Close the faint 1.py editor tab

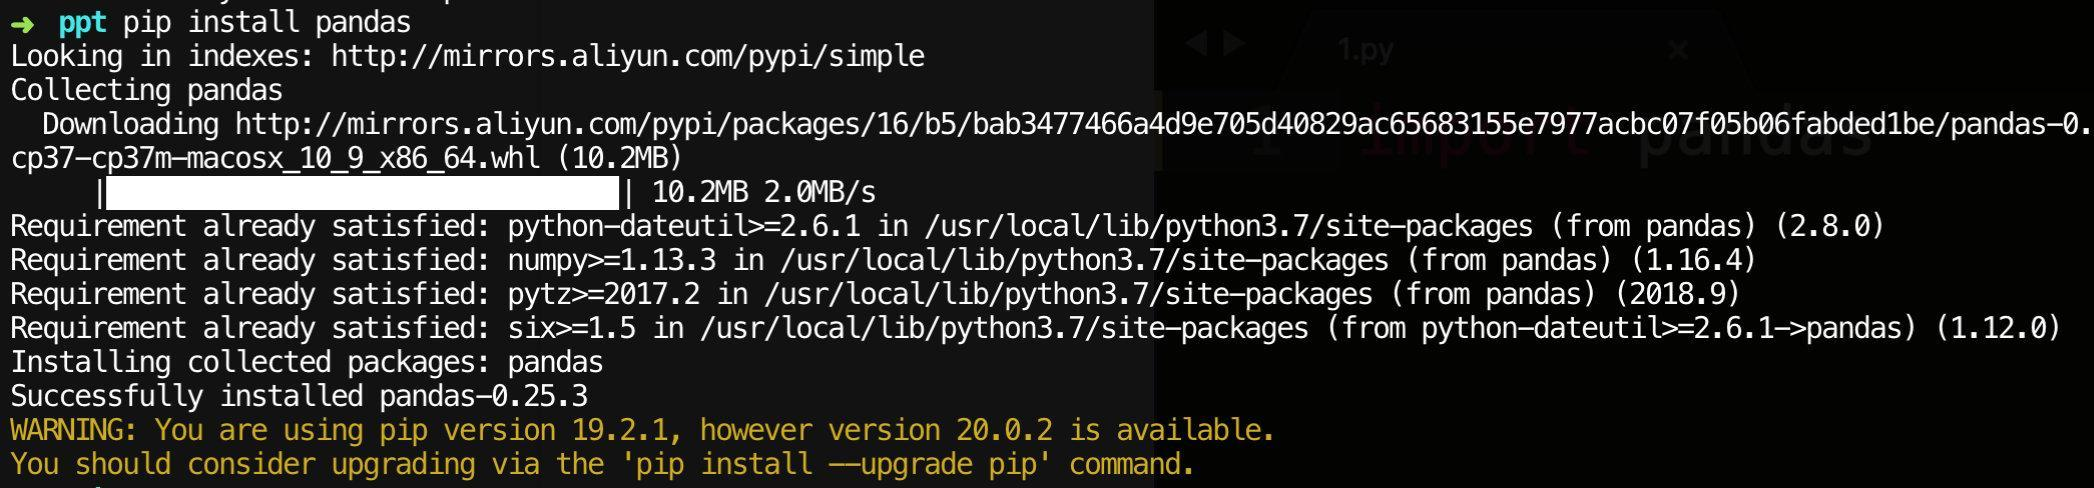click(x=1678, y=48)
